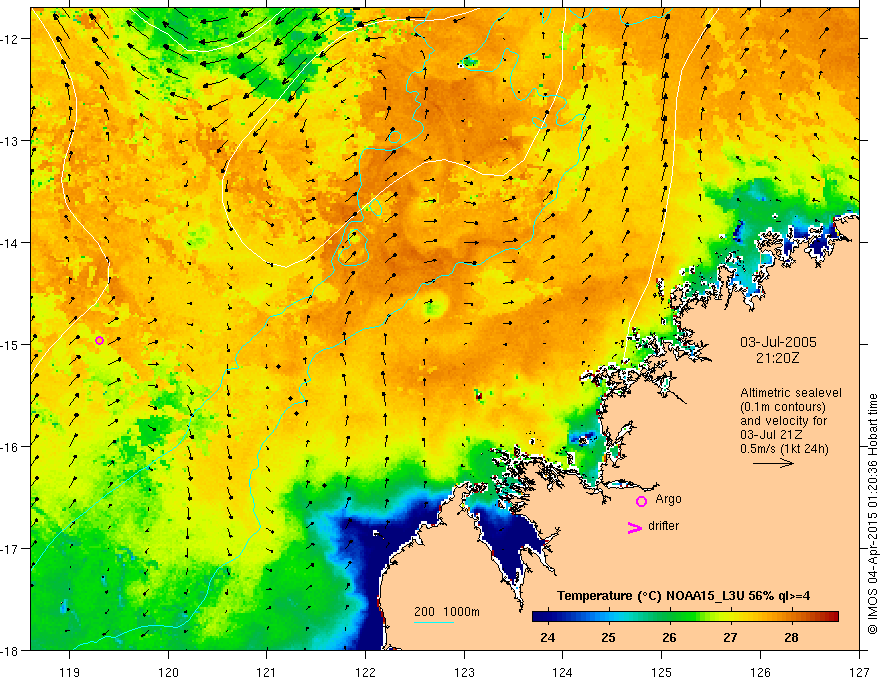Click the longitude axis label 120
The width and height of the screenshot is (880, 680).
[x=168, y=672]
